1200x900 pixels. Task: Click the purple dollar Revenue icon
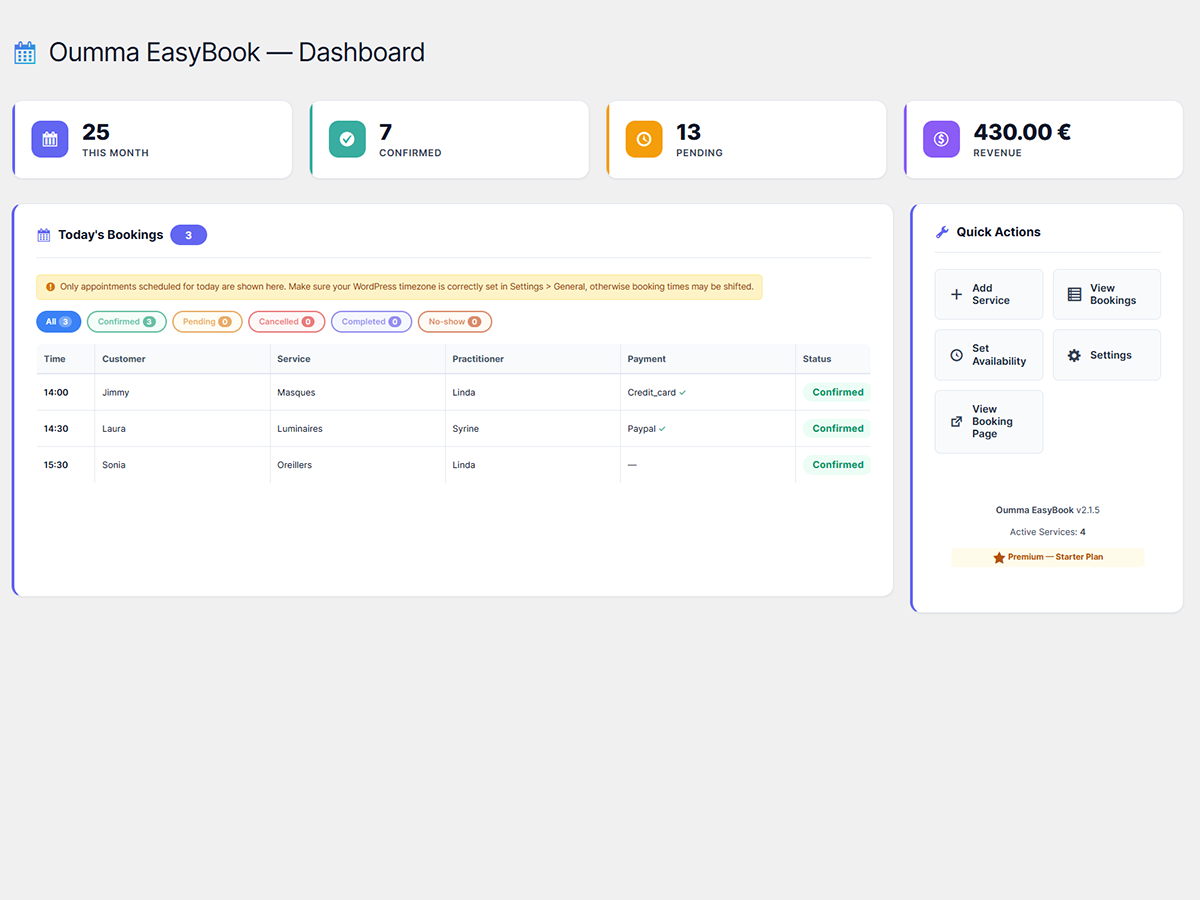click(x=941, y=139)
